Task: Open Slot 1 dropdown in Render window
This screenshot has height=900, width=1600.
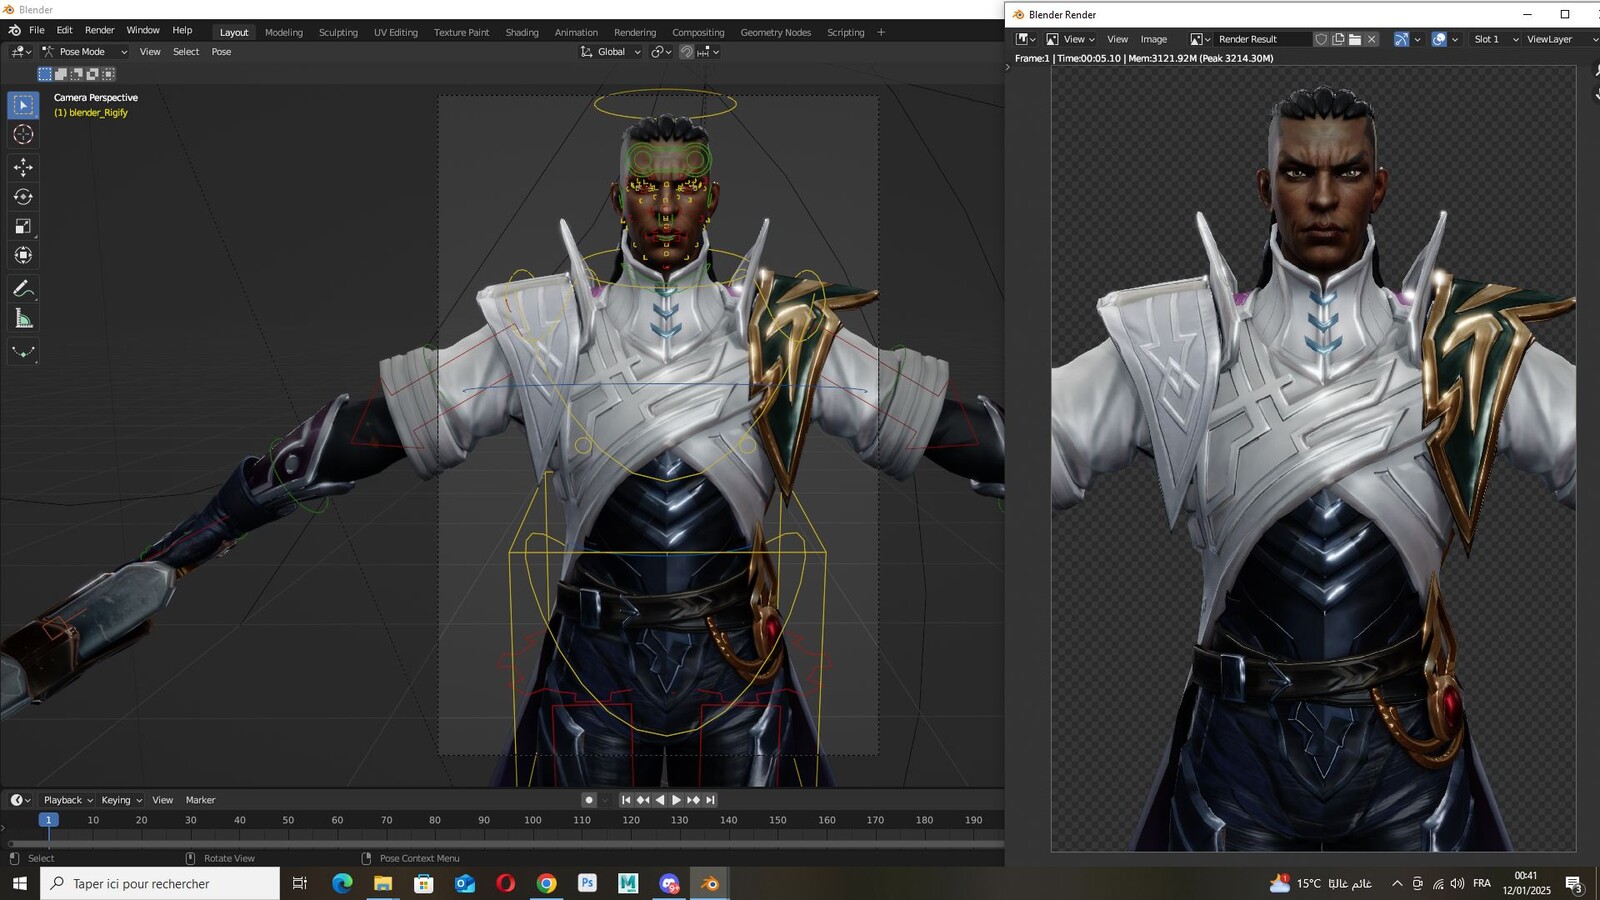Action: point(1495,39)
